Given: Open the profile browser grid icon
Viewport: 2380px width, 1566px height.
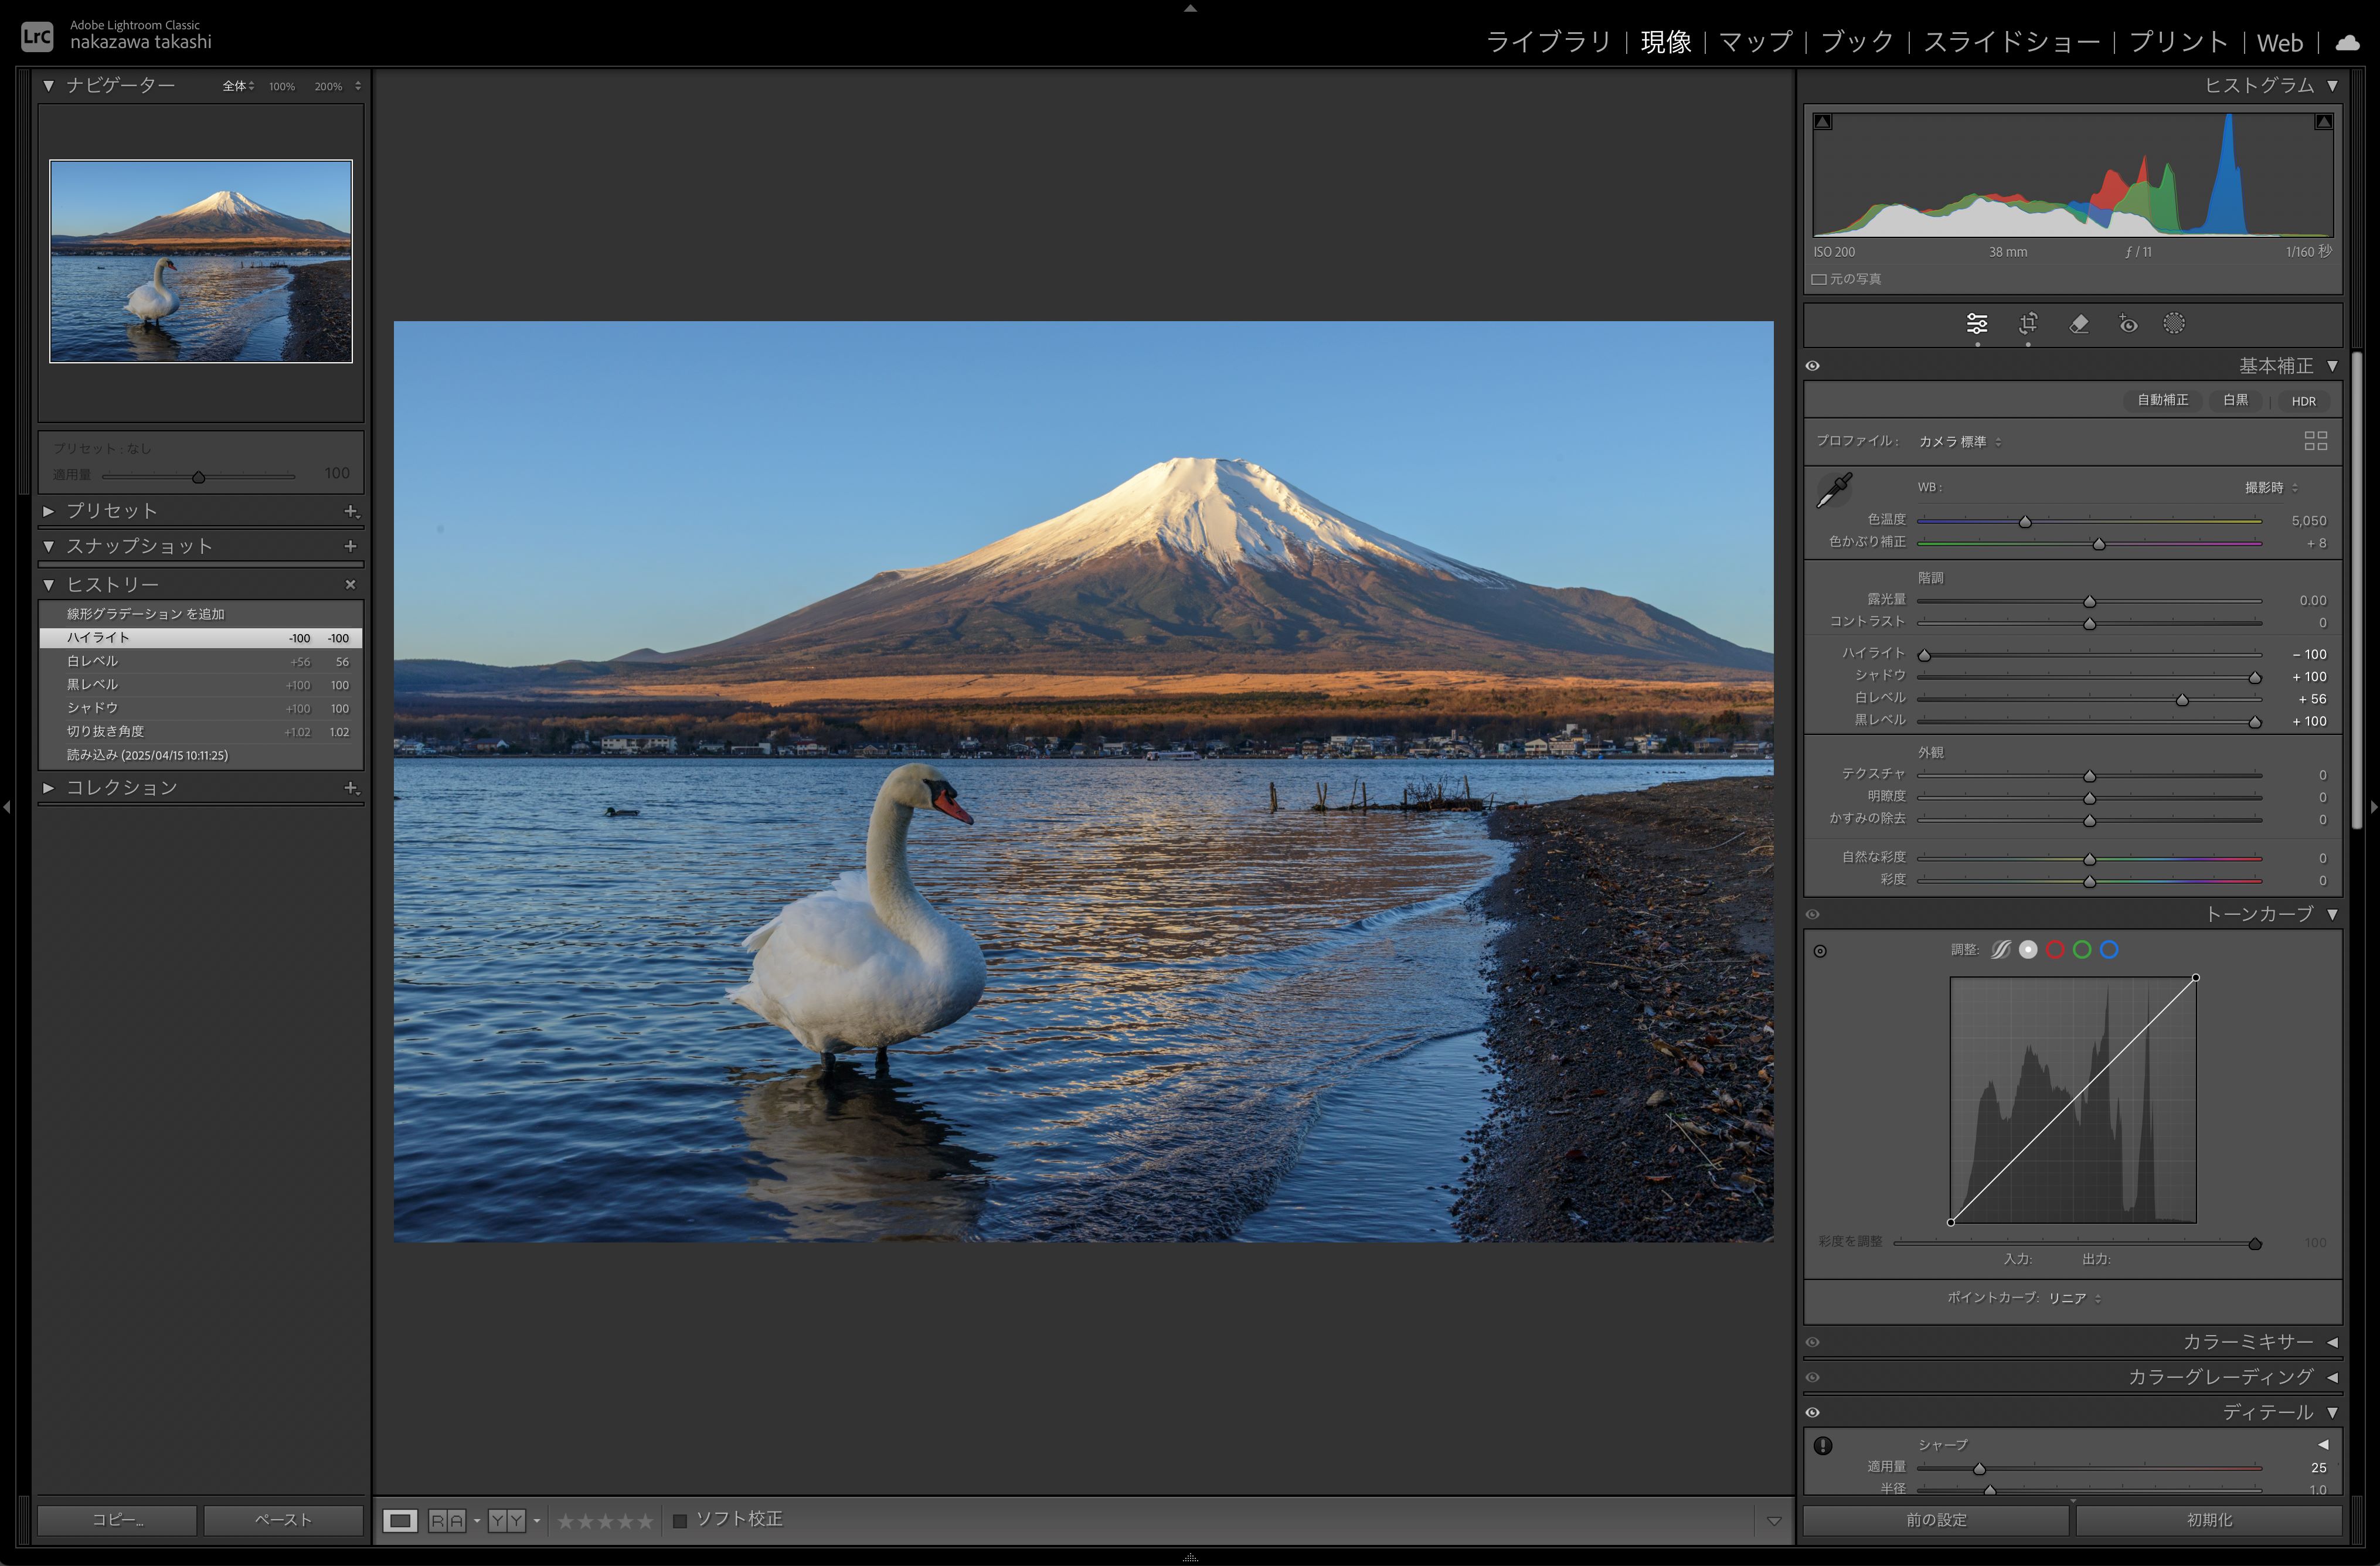Looking at the screenshot, I should point(2315,441).
